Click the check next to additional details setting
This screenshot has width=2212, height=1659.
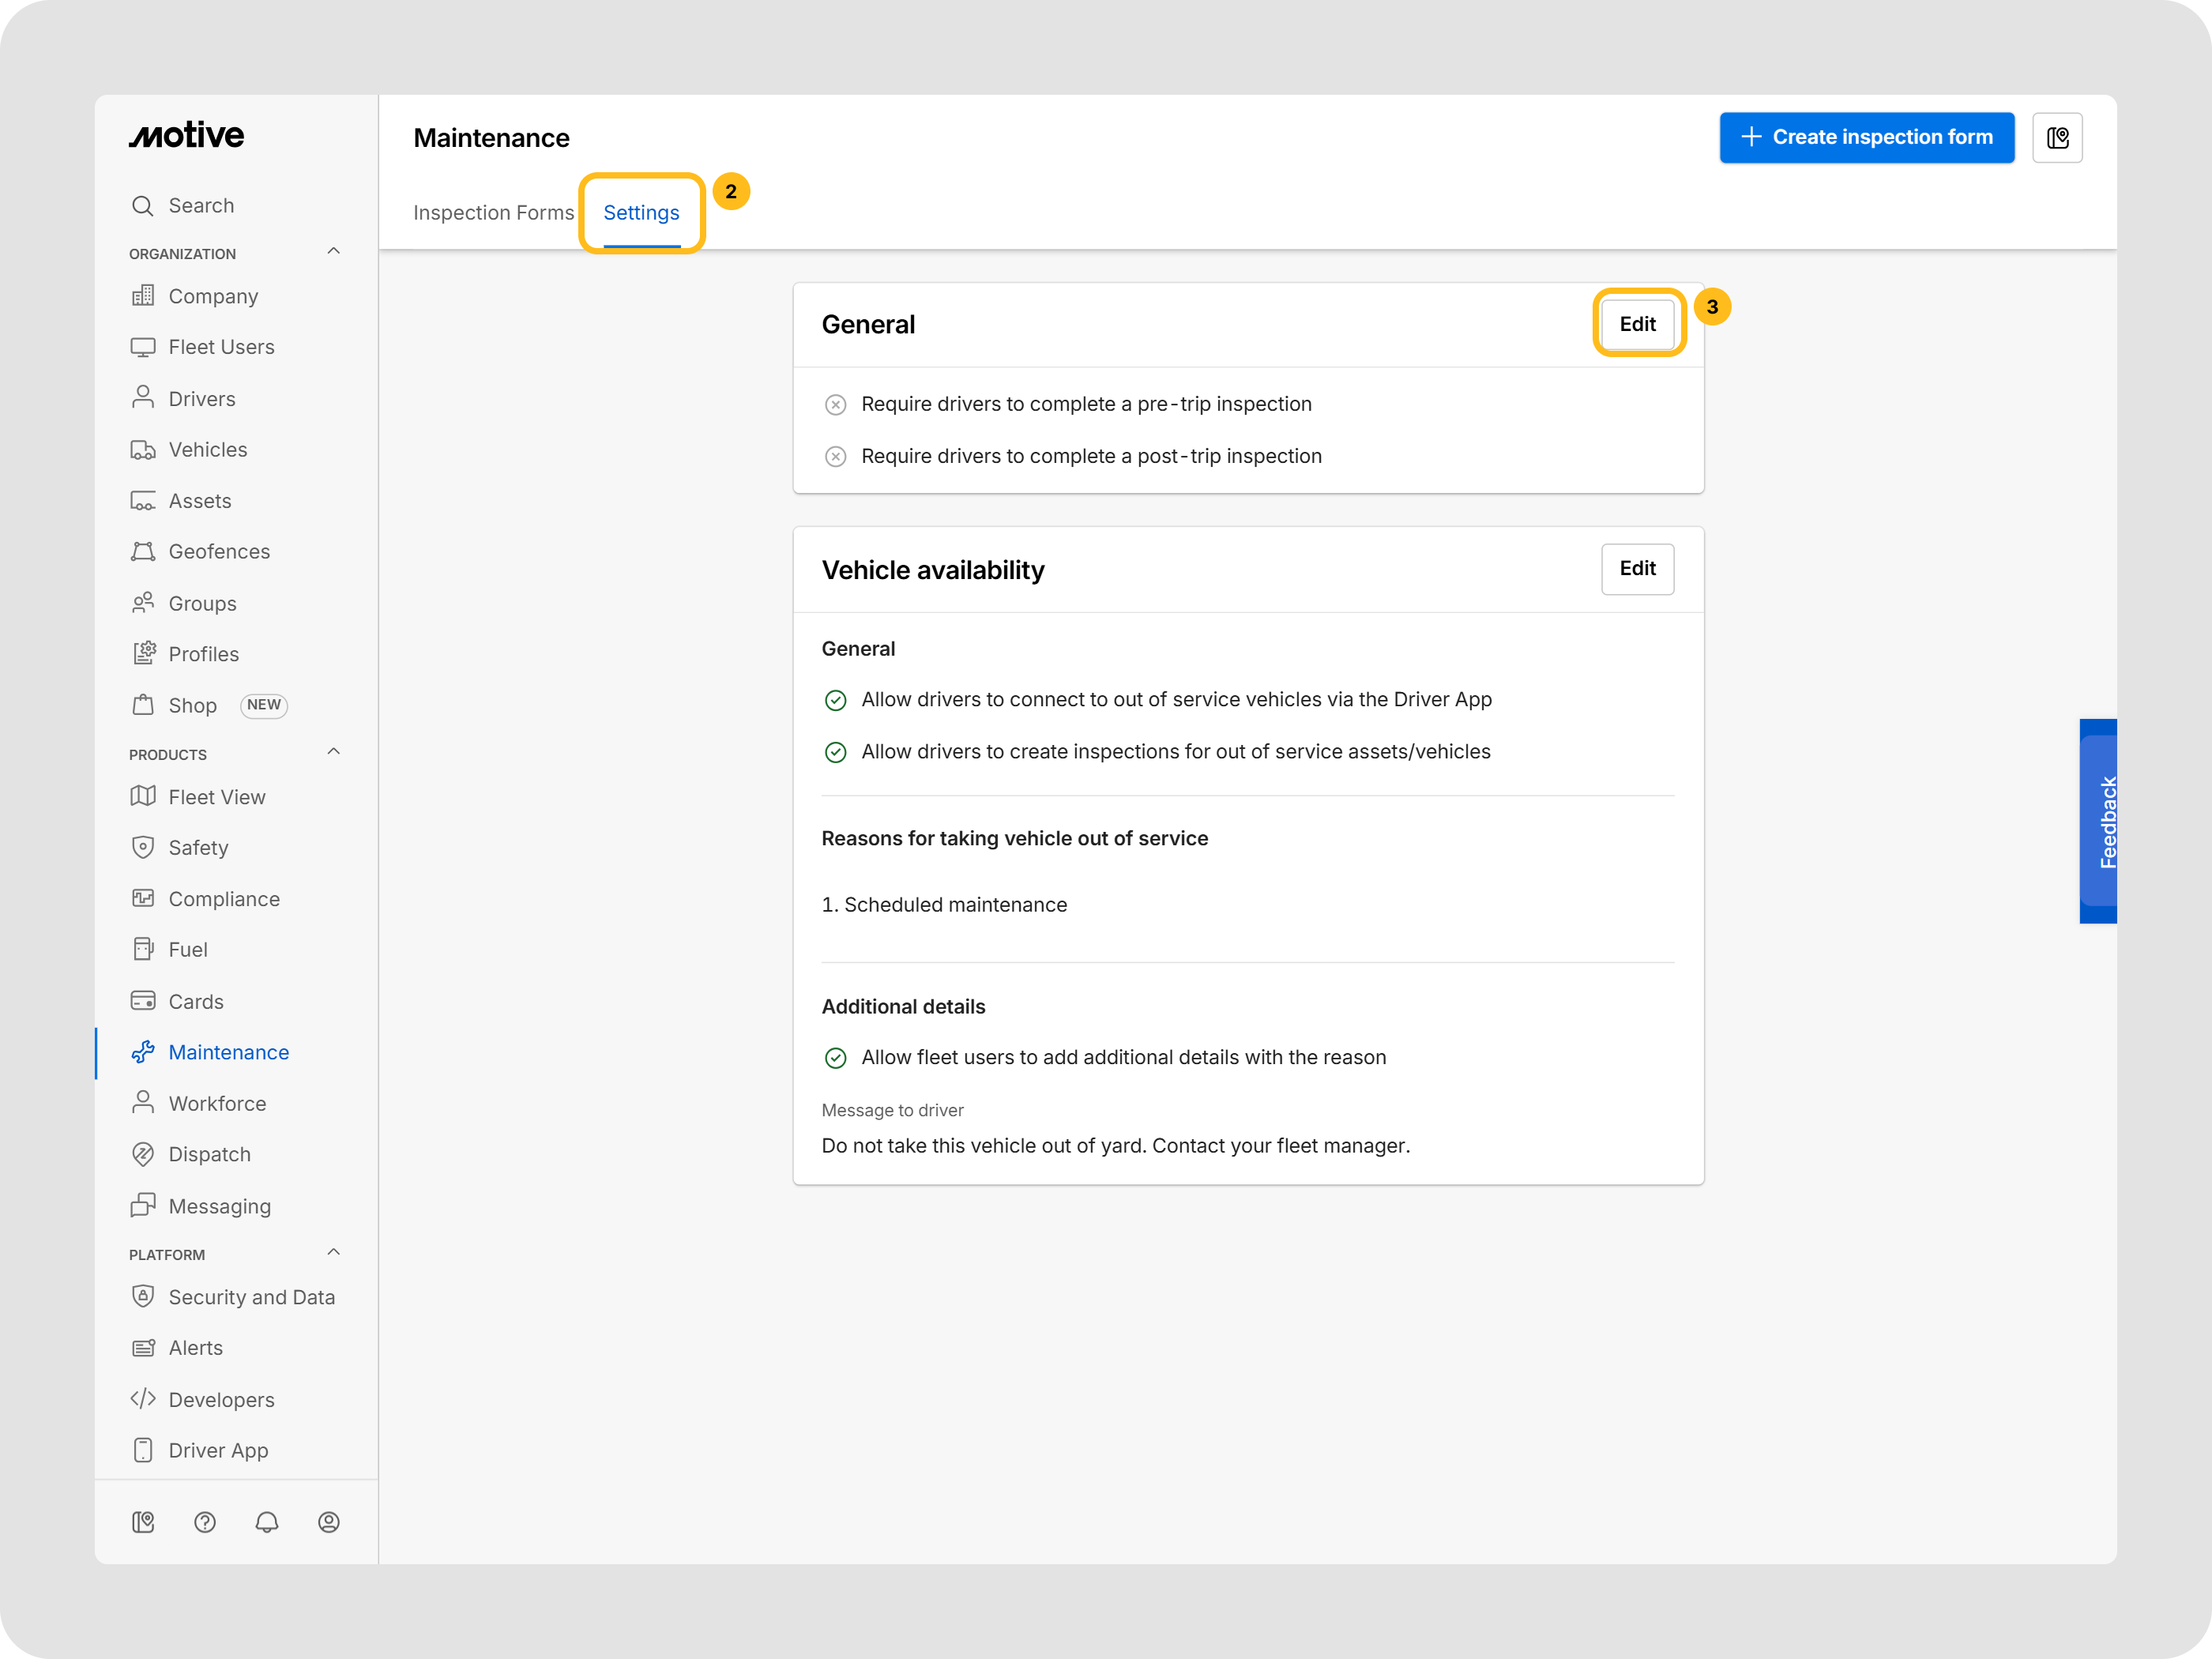(x=835, y=1058)
